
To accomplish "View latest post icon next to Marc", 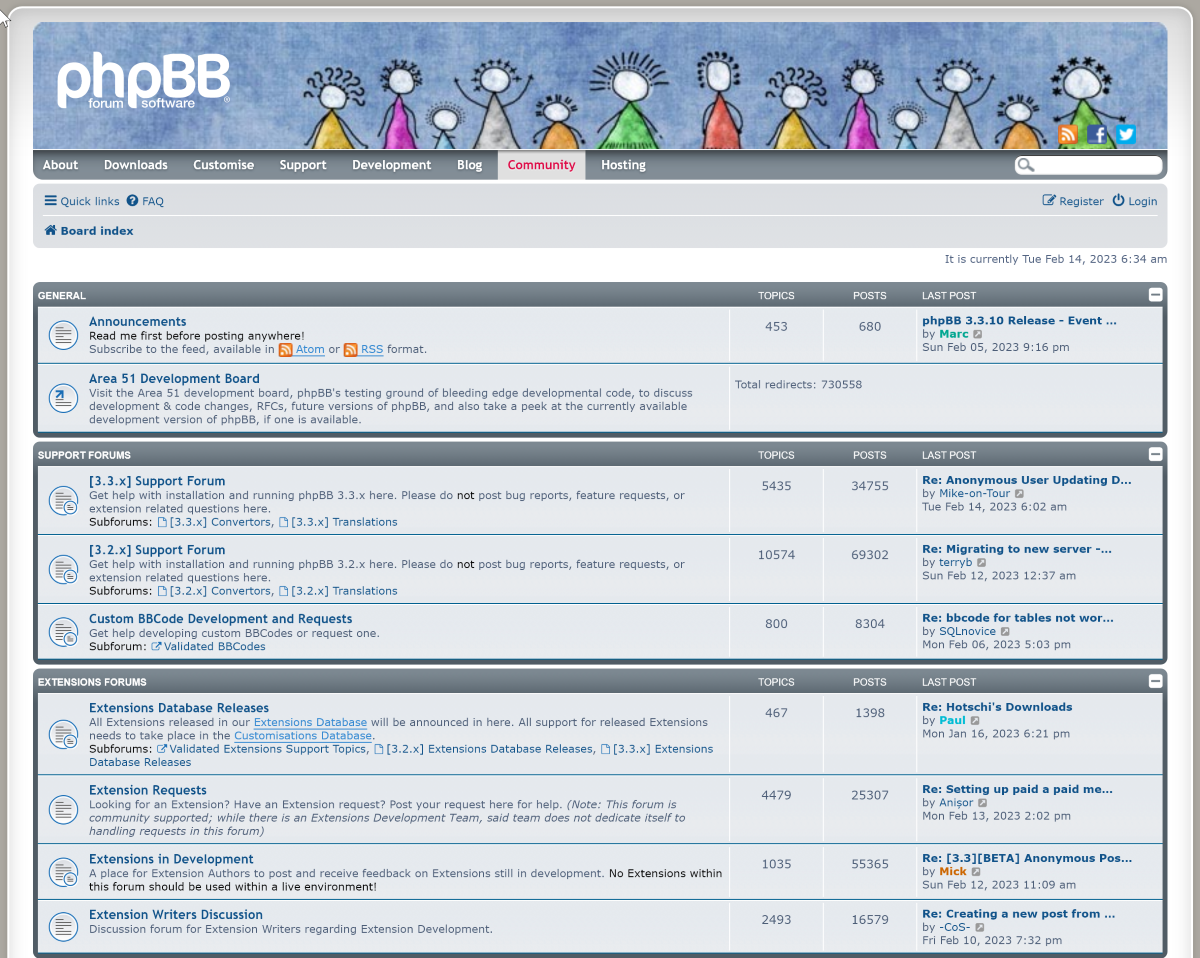I will click(978, 334).
